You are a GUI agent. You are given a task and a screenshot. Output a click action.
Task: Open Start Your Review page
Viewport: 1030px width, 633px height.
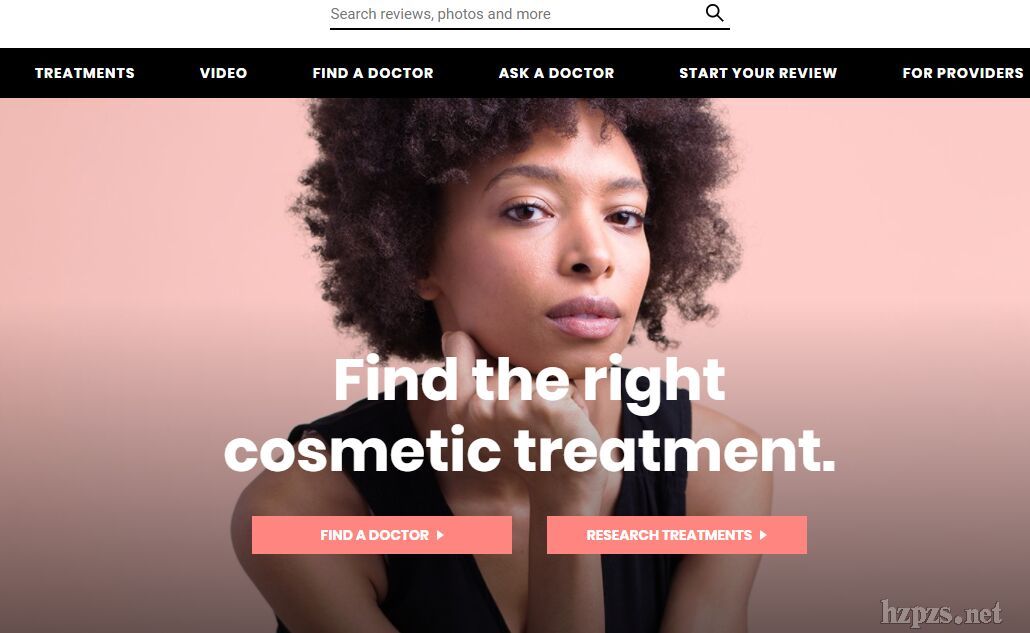click(758, 73)
